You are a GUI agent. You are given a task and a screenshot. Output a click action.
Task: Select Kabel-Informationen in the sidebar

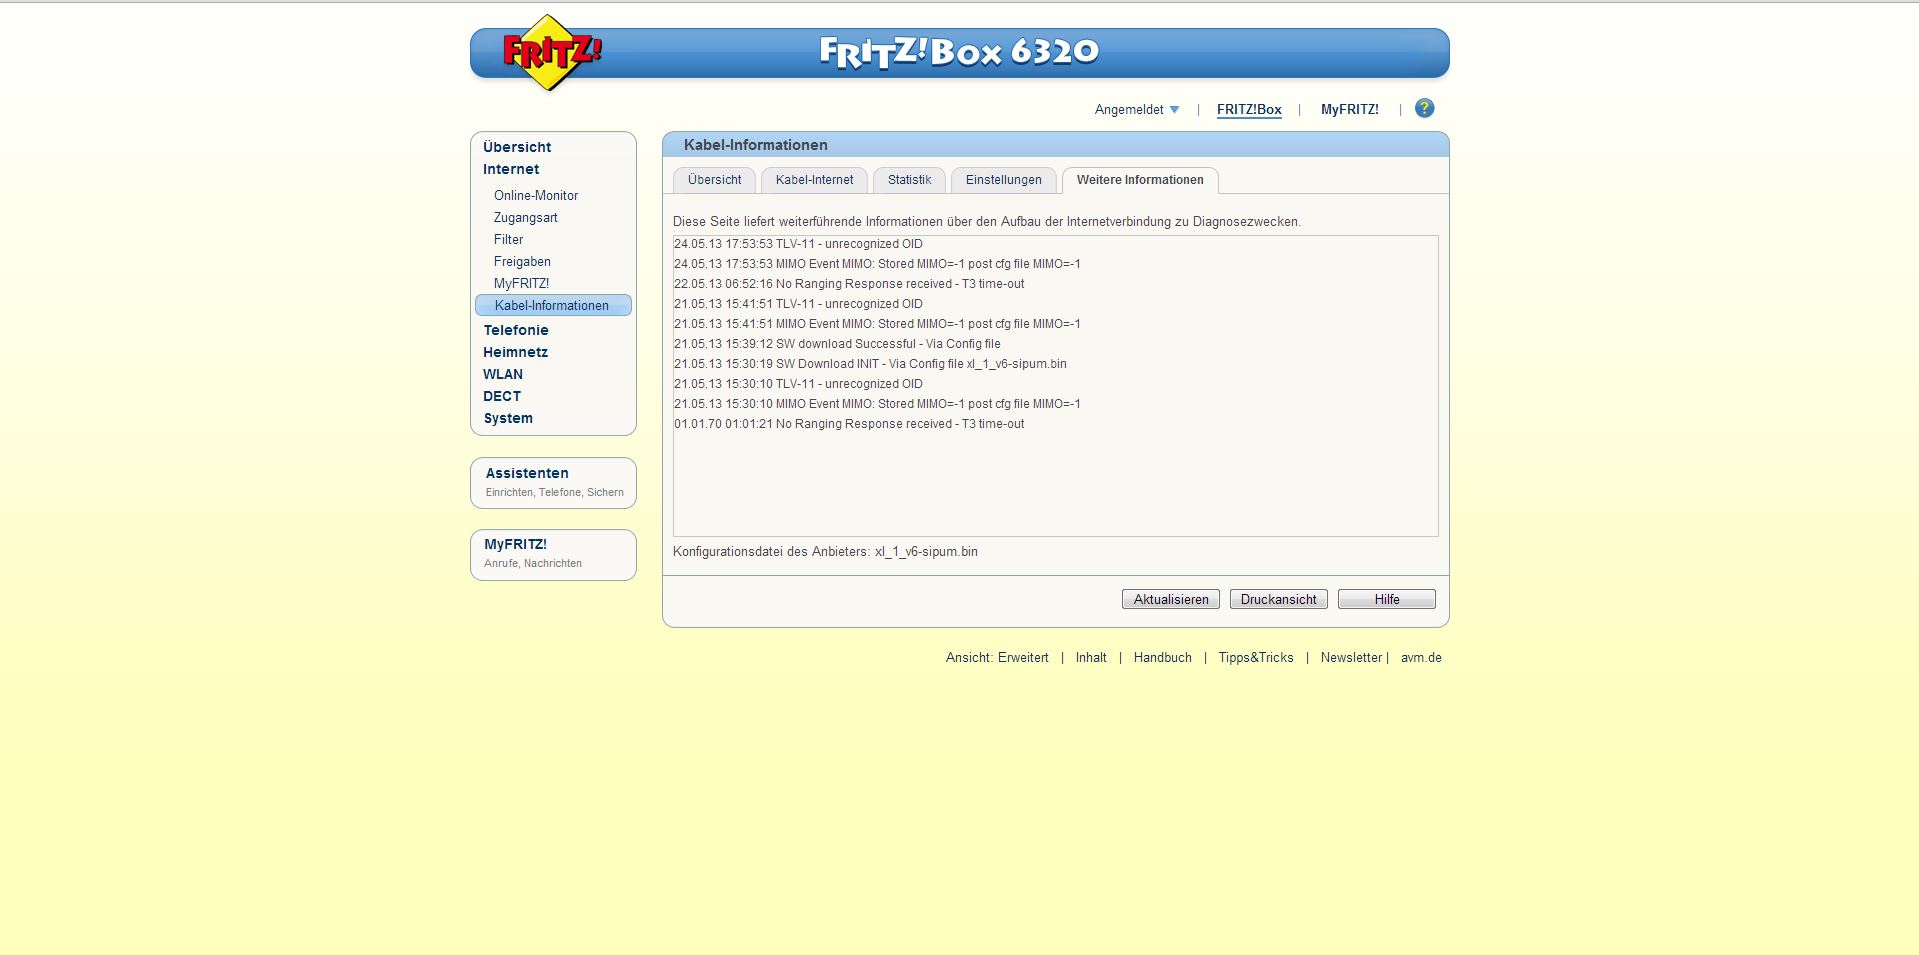[x=553, y=305]
